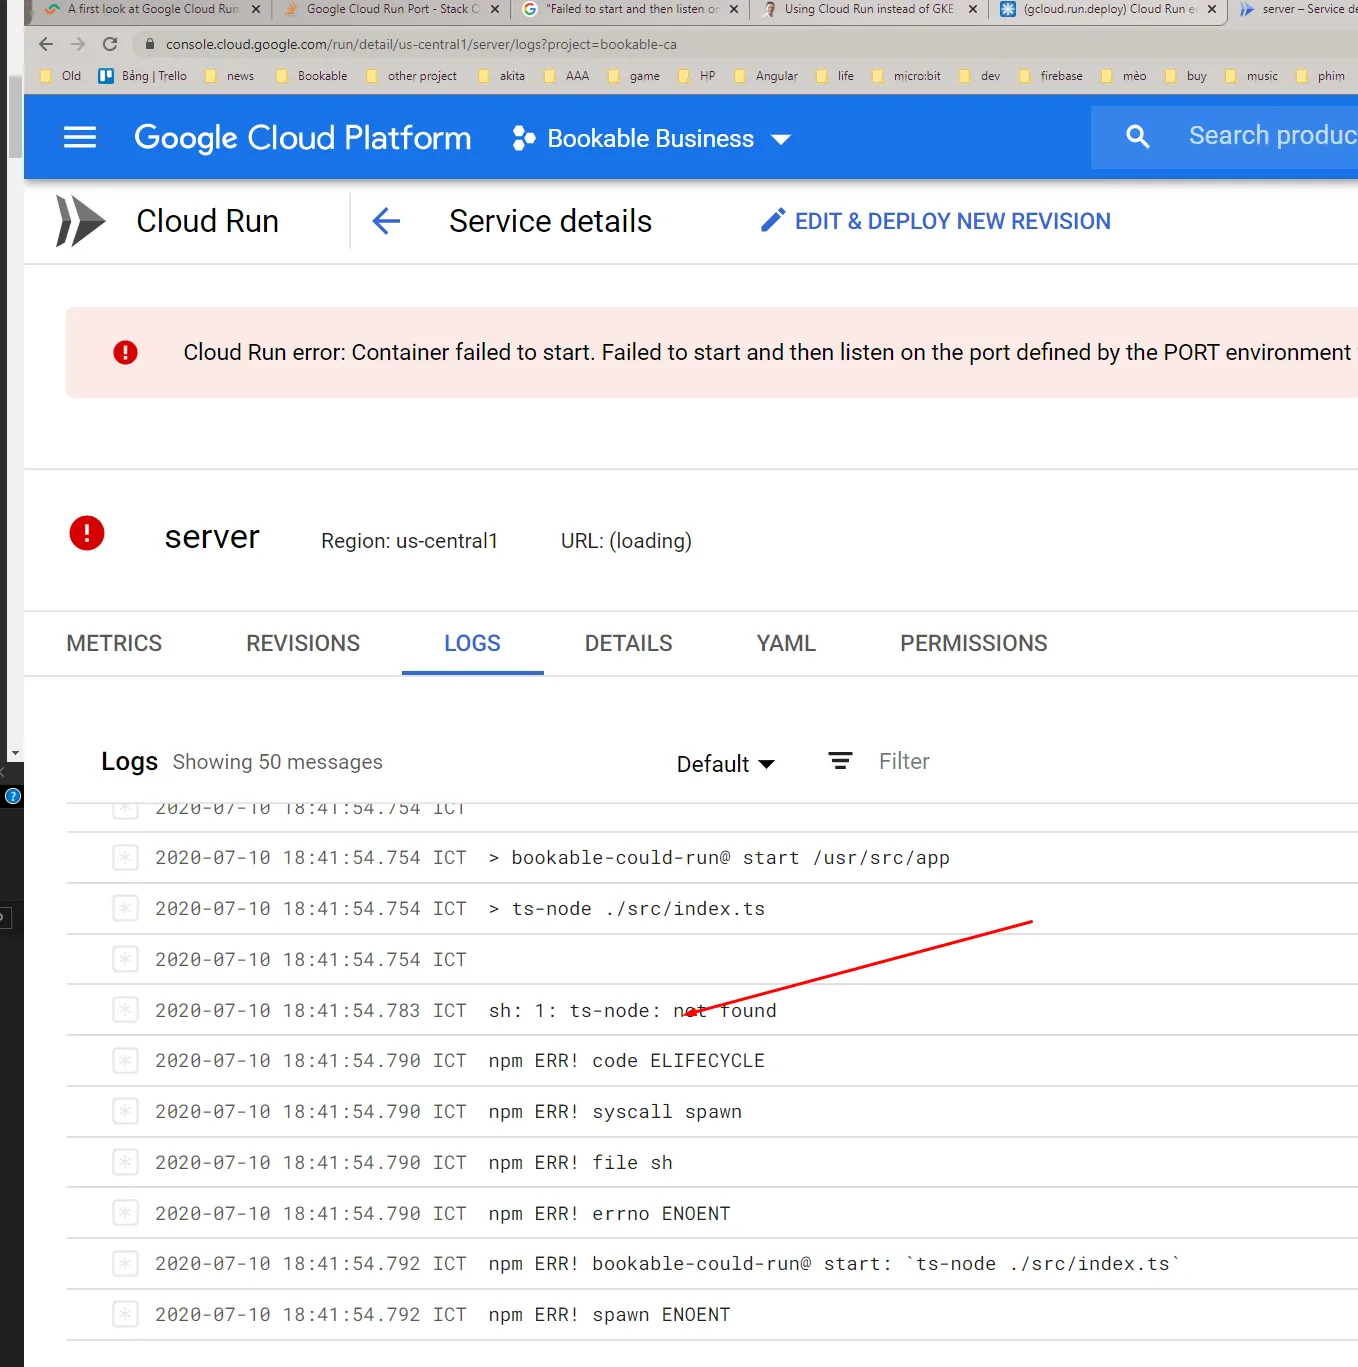Reload the page with the browser refresh icon
This screenshot has width=1358, height=1367.
[x=110, y=44]
